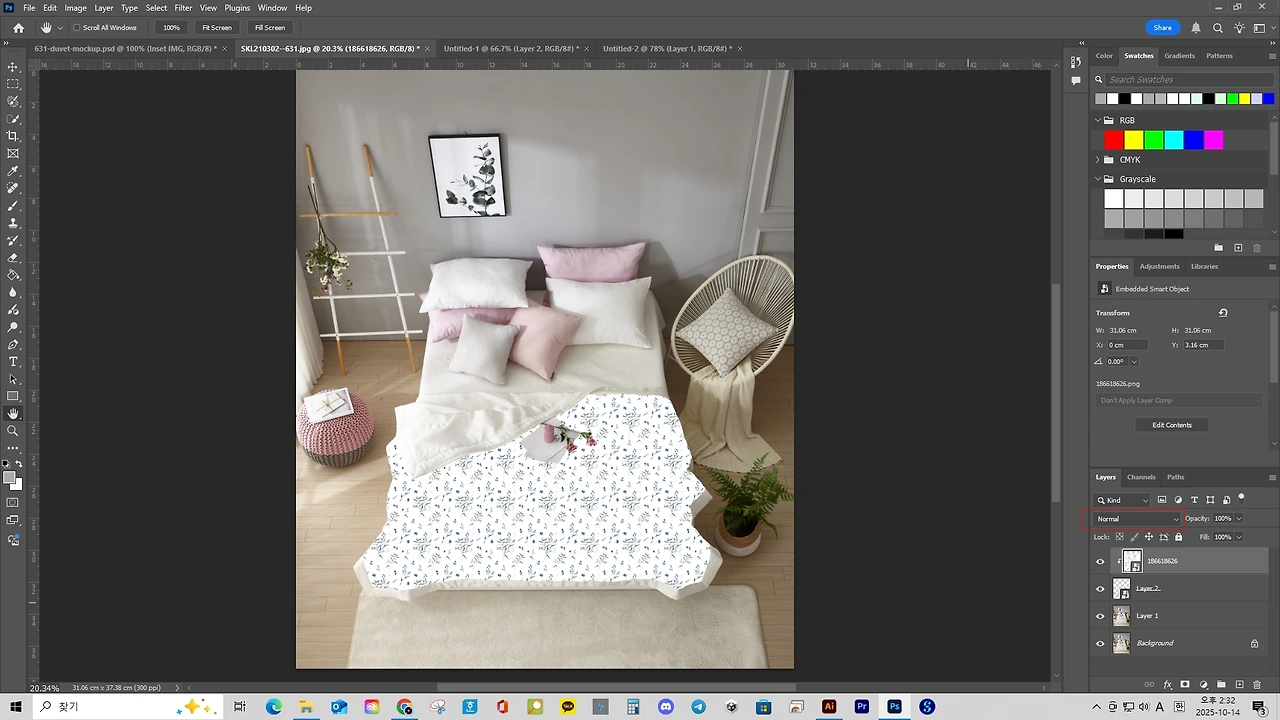
Task: Switch to the Channels tab
Action: [1141, 477]
